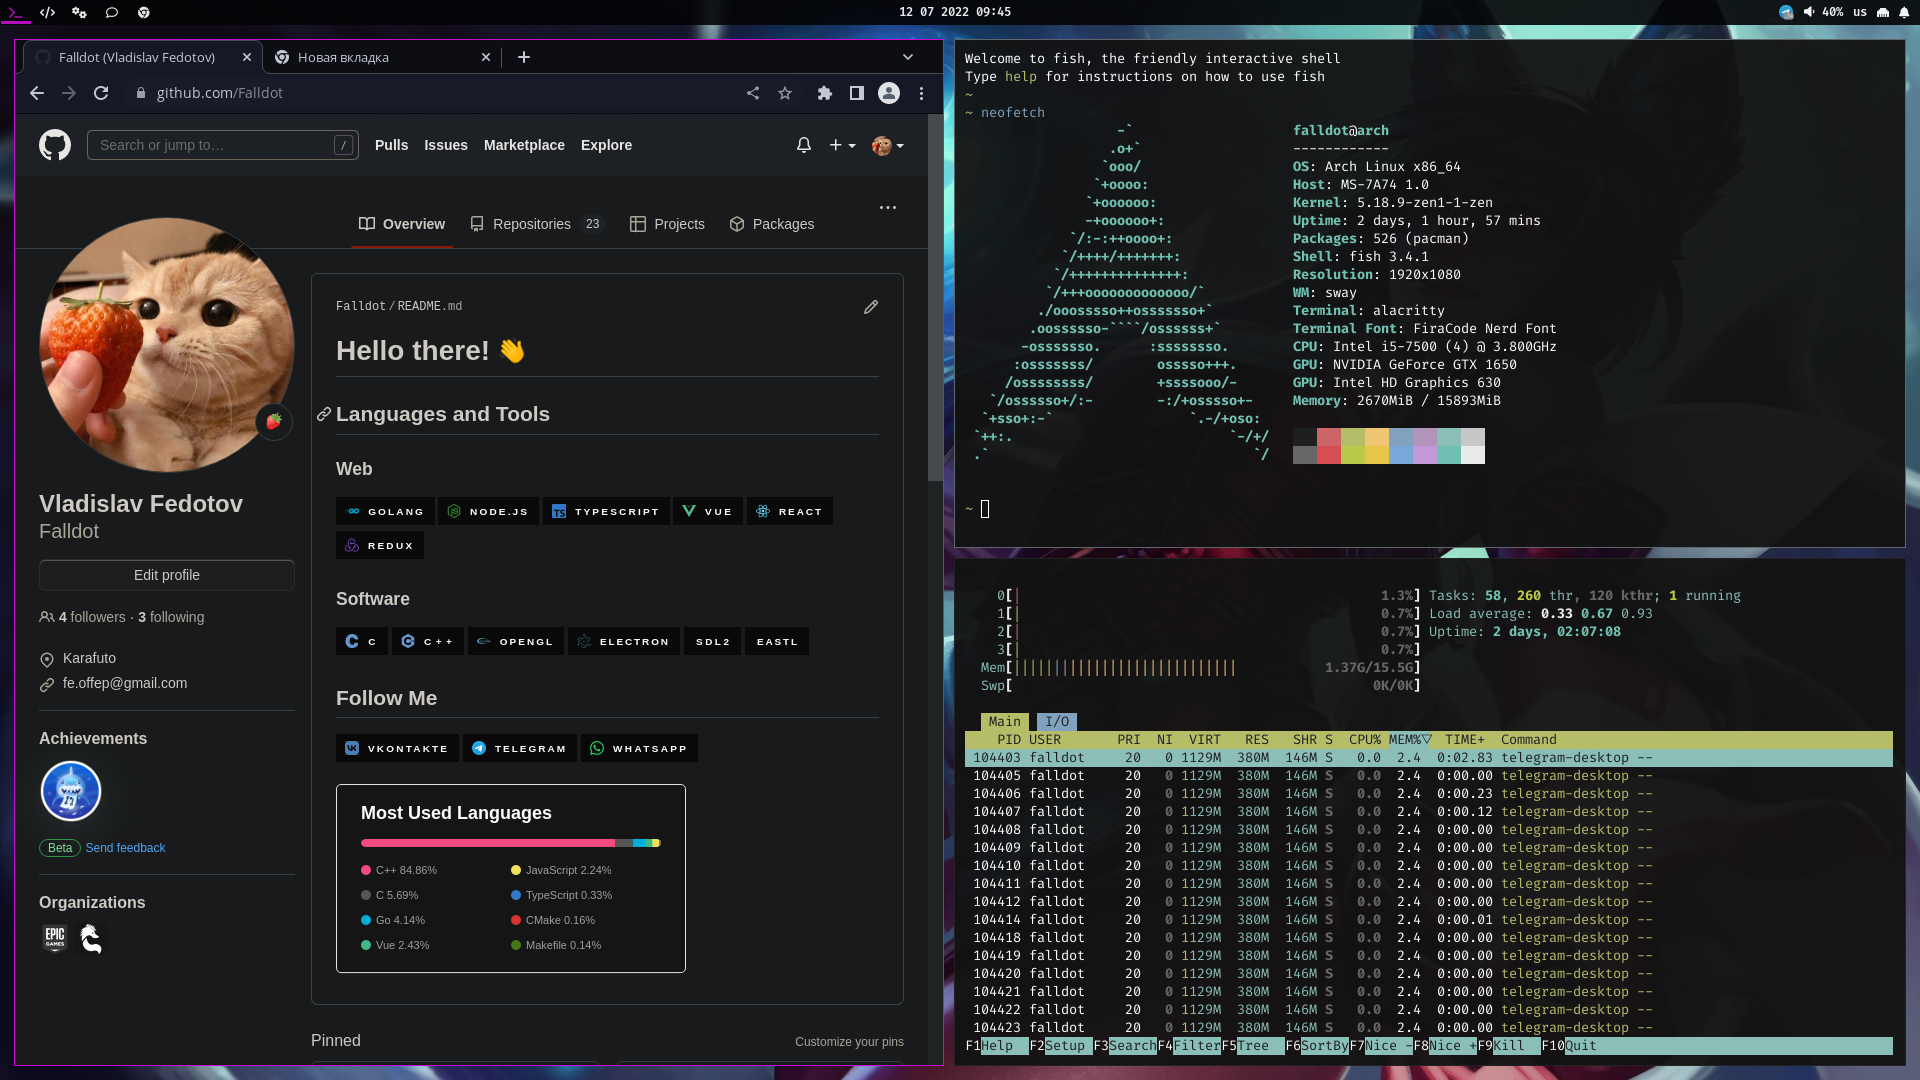Click the React badge
Image resolution: width=1920 pixels, height=1080 pixels.
tap(790, 511)
